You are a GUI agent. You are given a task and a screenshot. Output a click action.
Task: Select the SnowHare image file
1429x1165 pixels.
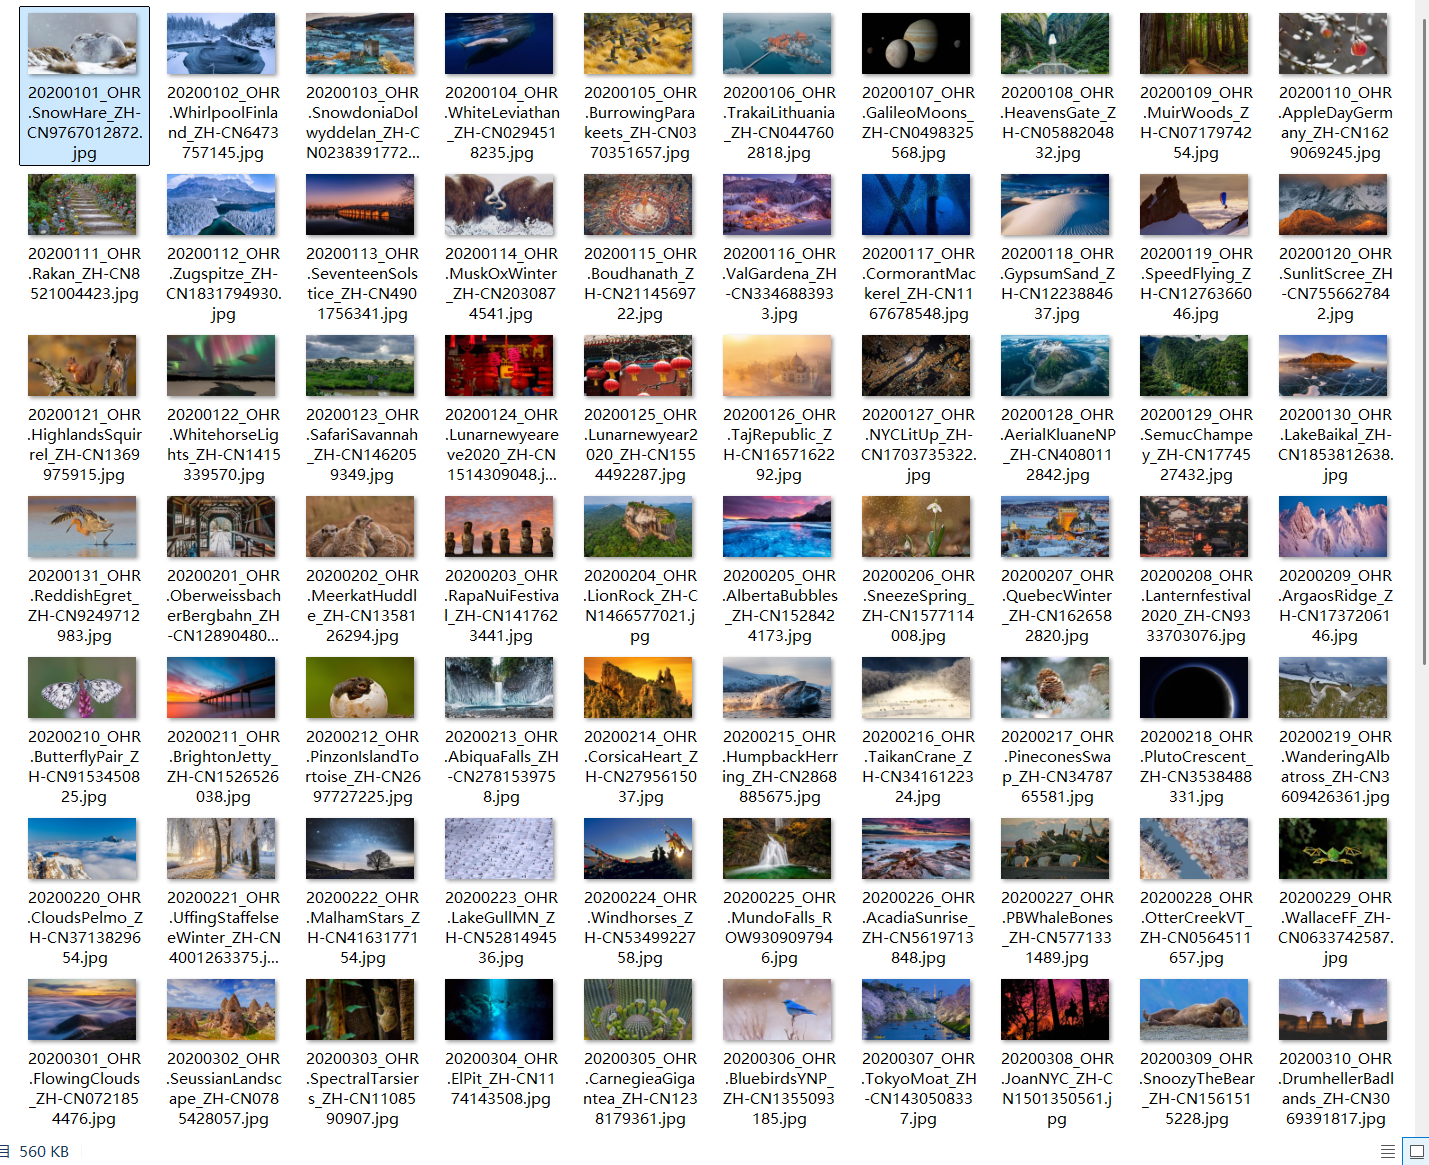tap(84, 45)
